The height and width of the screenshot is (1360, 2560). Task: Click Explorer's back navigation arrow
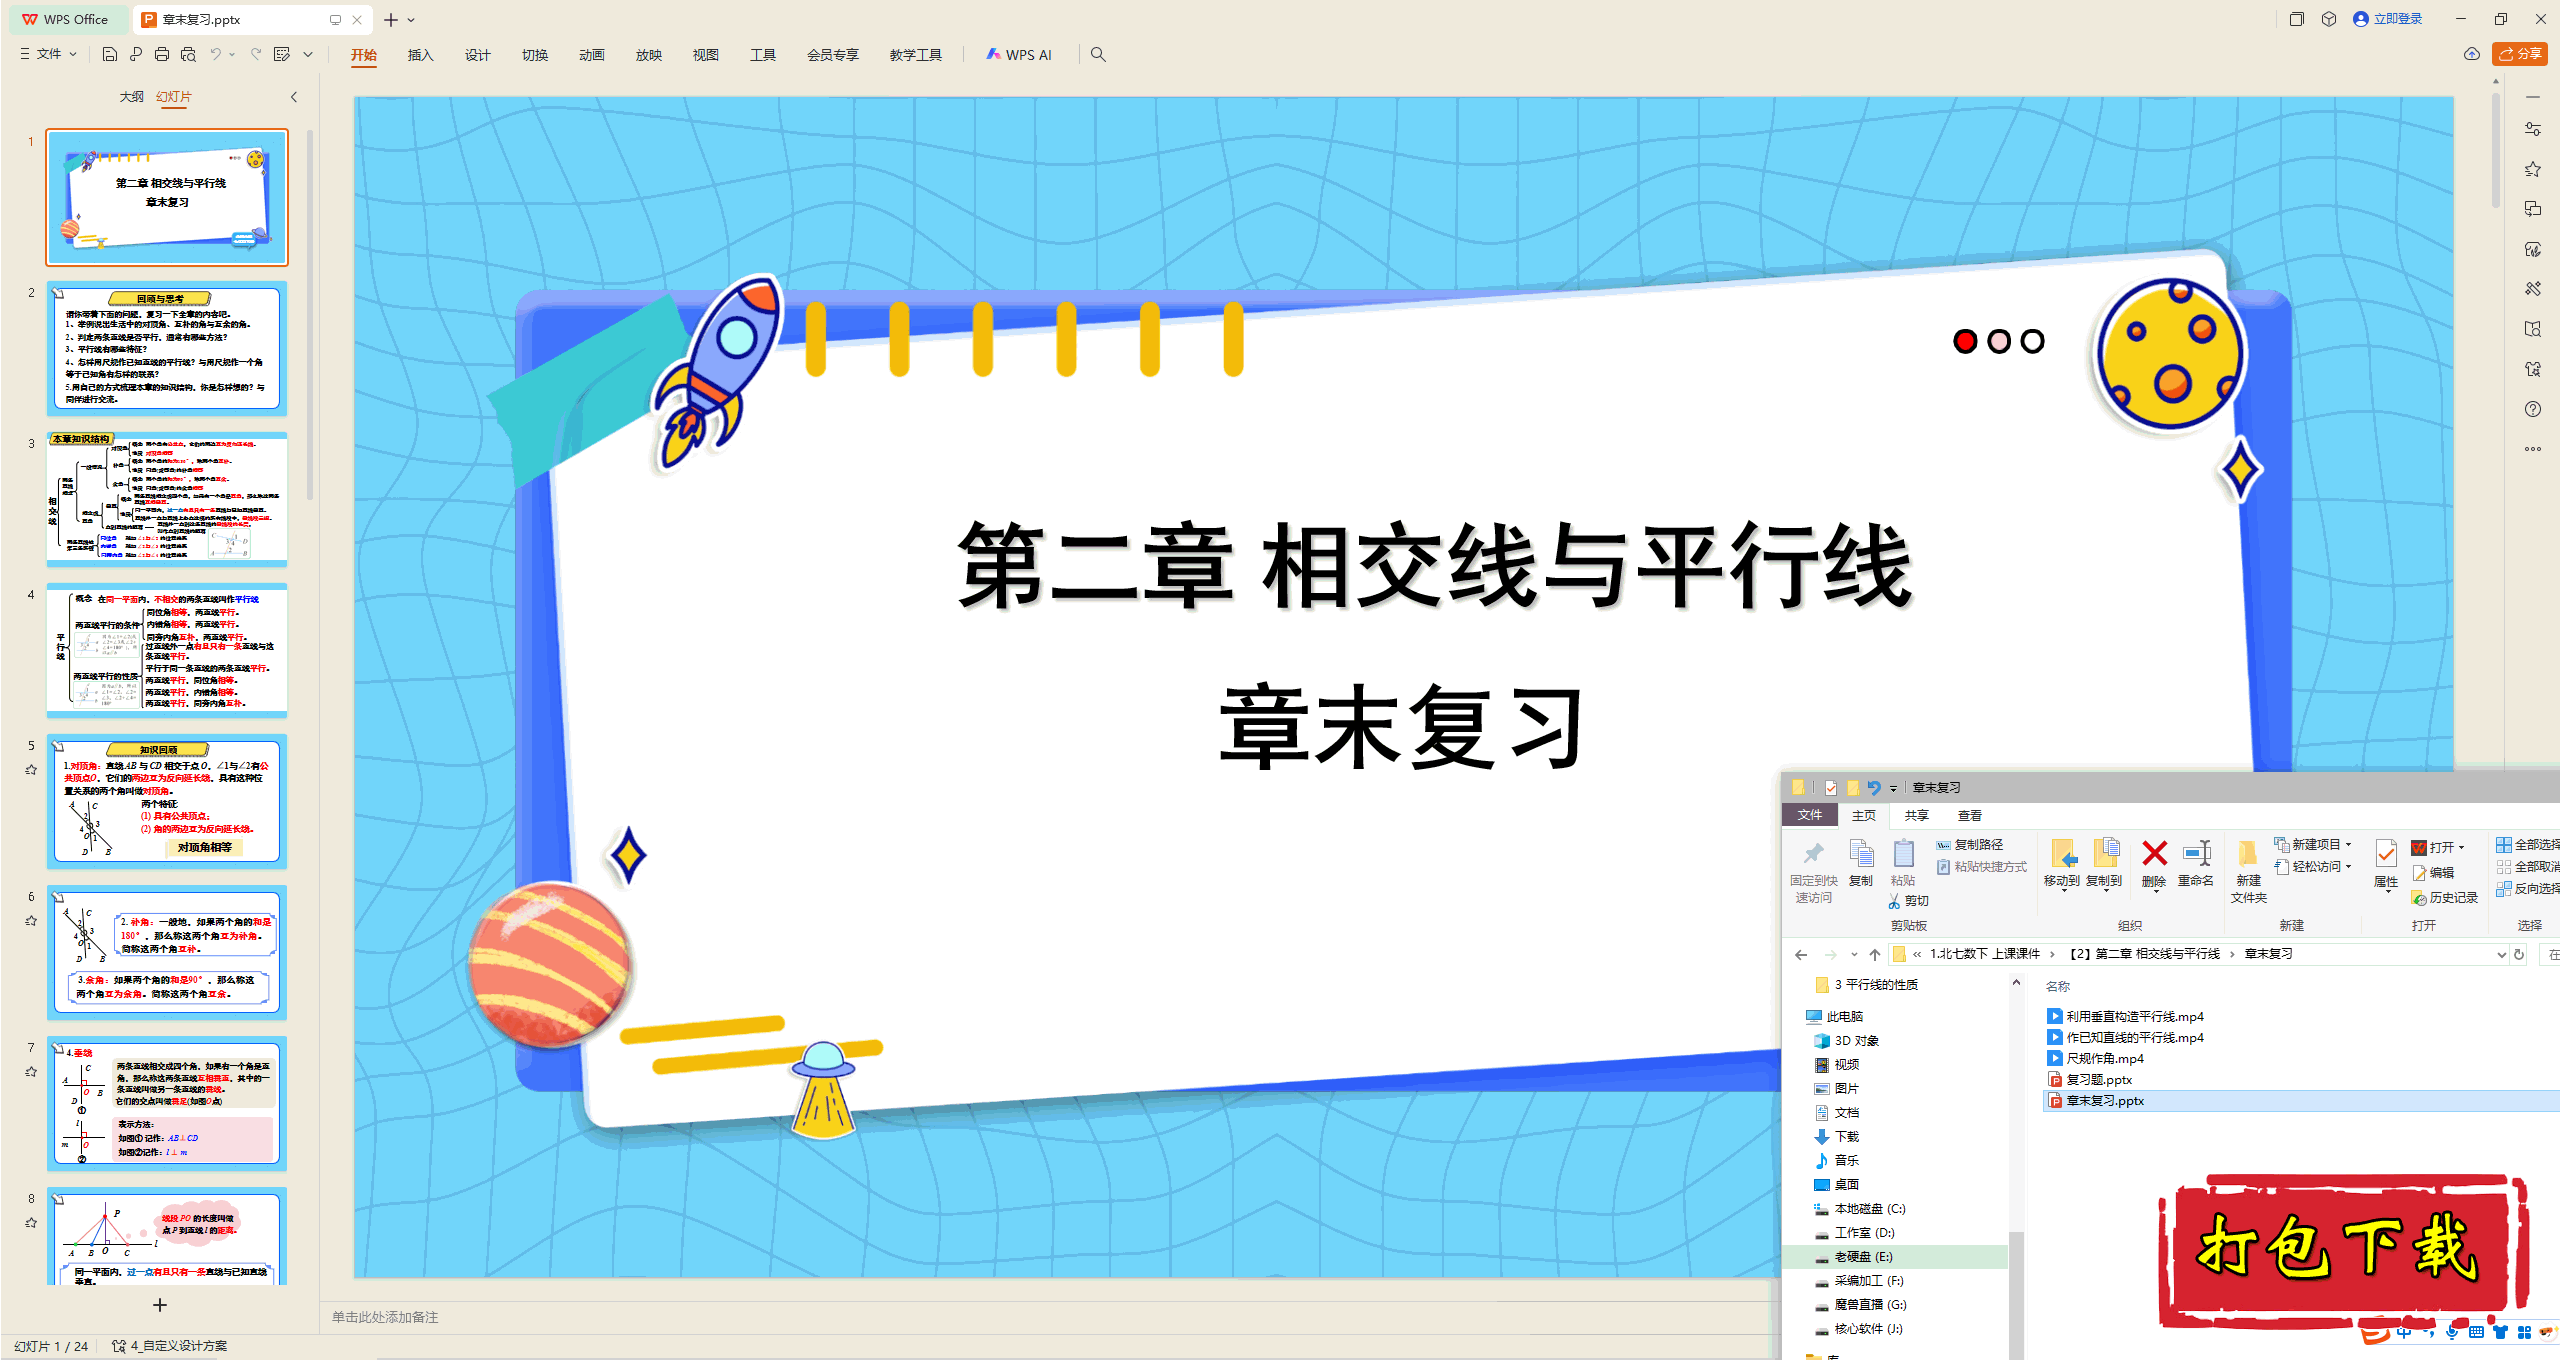1801,955
